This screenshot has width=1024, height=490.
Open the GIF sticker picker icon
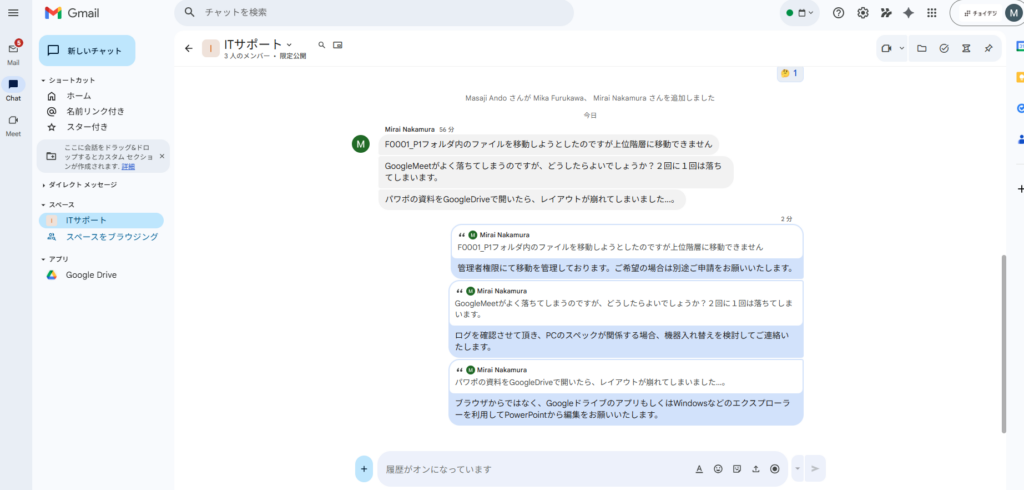pyautogui.click(x=737, y=468)
